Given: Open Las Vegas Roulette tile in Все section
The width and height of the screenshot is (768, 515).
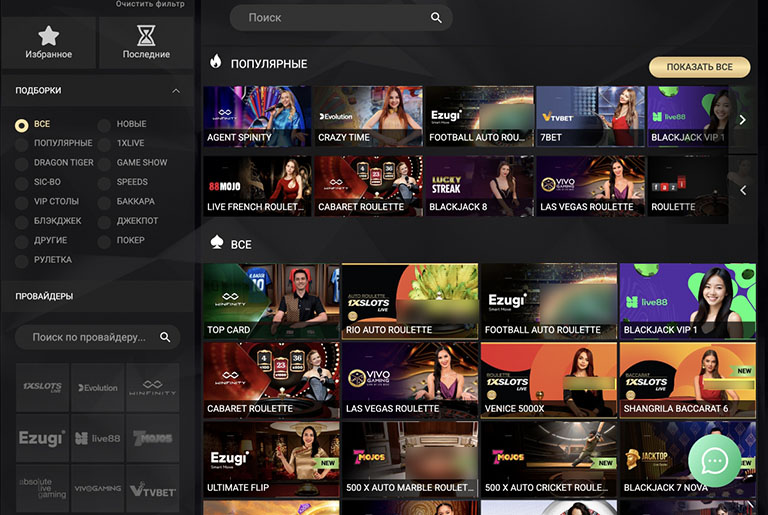Looking at the screenshot, I should tap(410, 380).
